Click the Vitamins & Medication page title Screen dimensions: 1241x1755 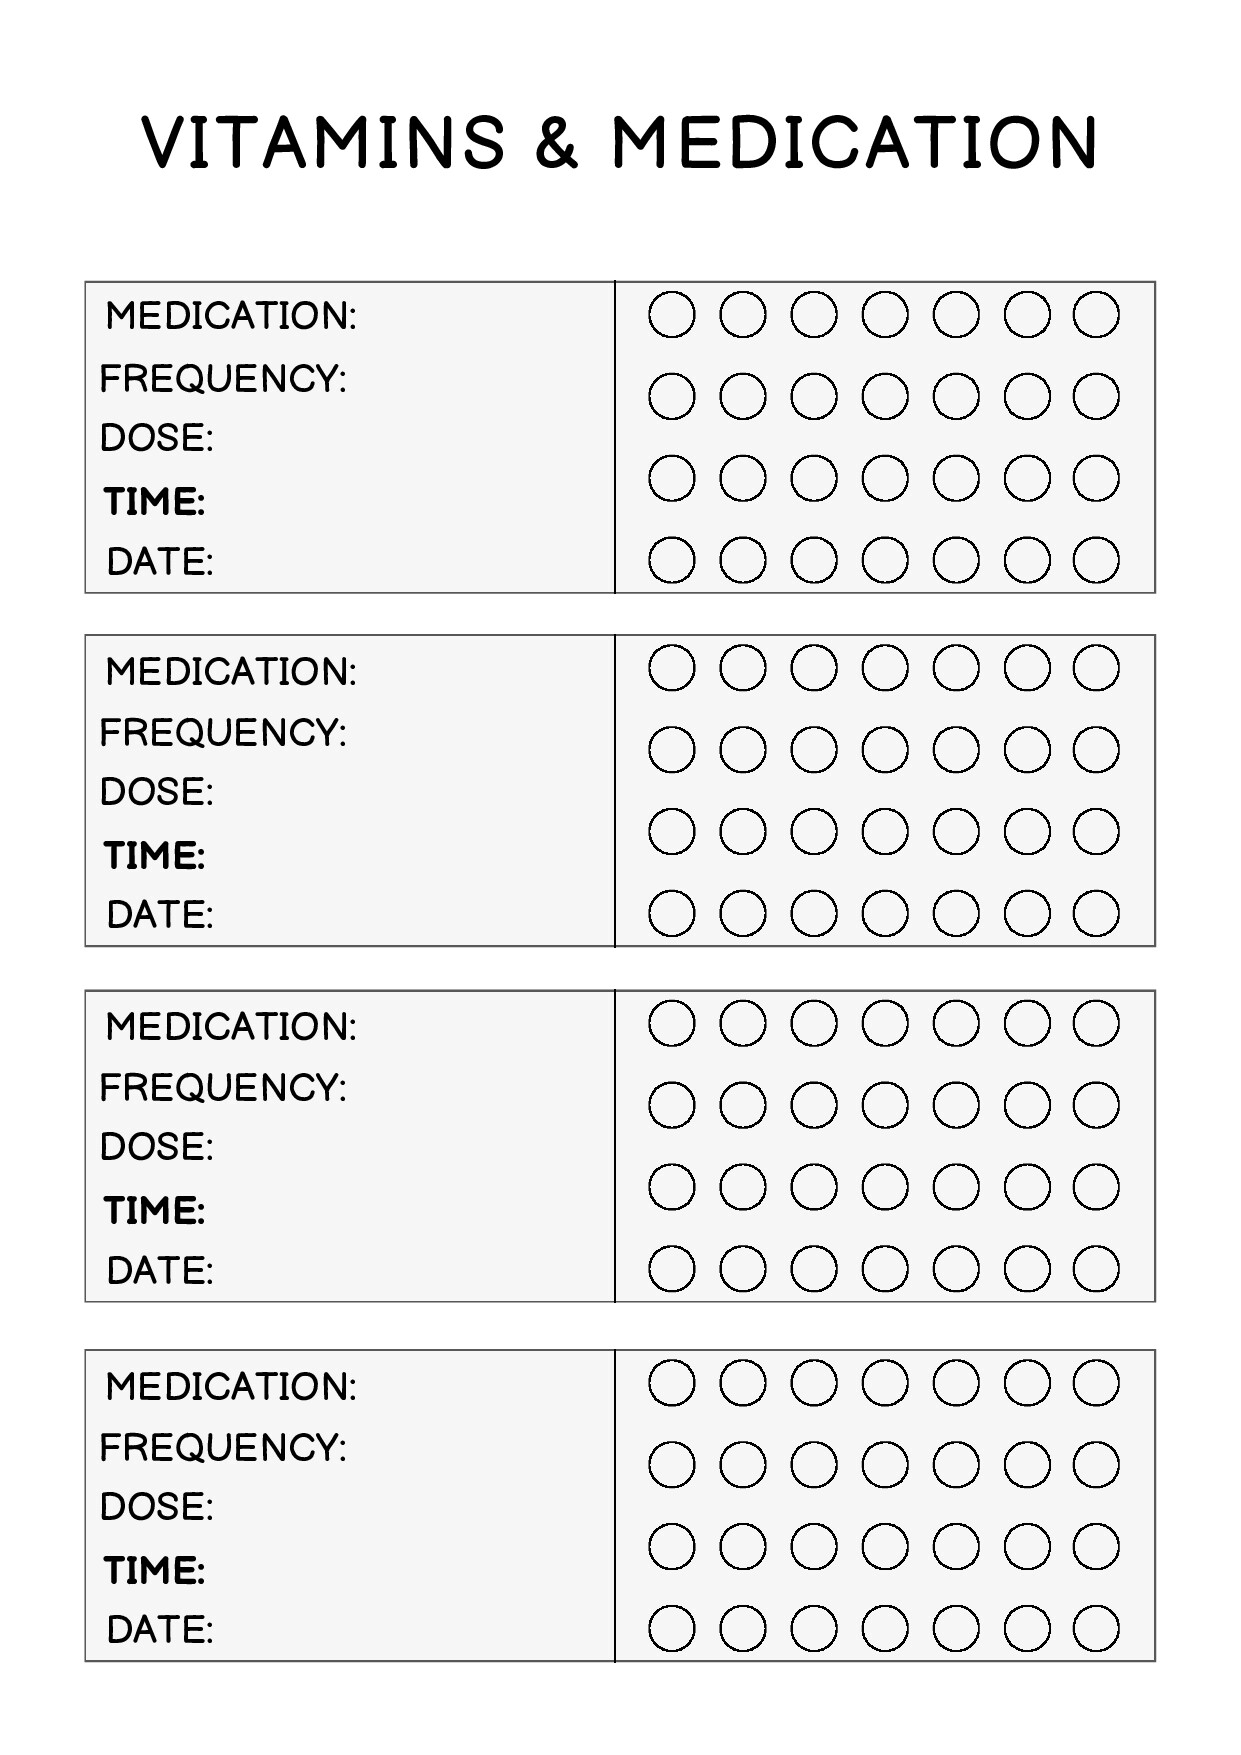620,142
